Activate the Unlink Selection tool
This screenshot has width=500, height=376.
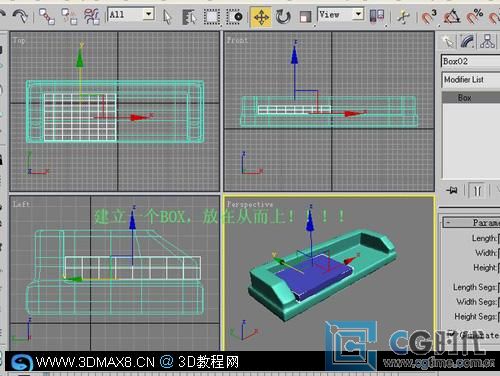69,16
